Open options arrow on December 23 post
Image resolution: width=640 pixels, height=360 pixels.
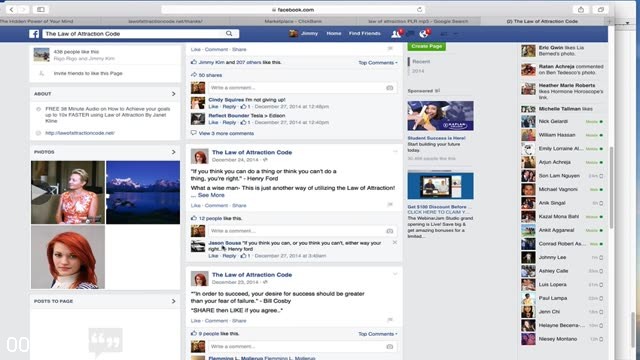coord(395,274)
